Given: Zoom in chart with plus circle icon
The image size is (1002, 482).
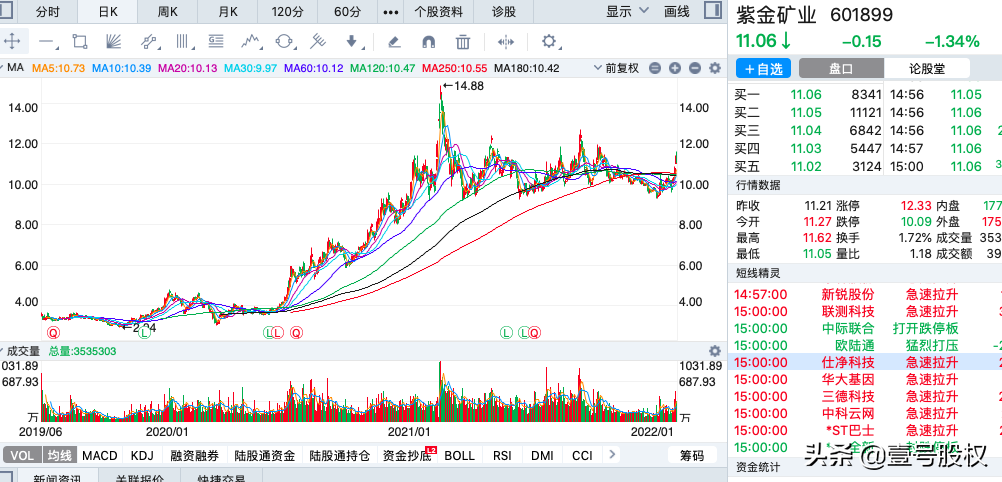Looking at the screenshot, I should tap(675, 68).
